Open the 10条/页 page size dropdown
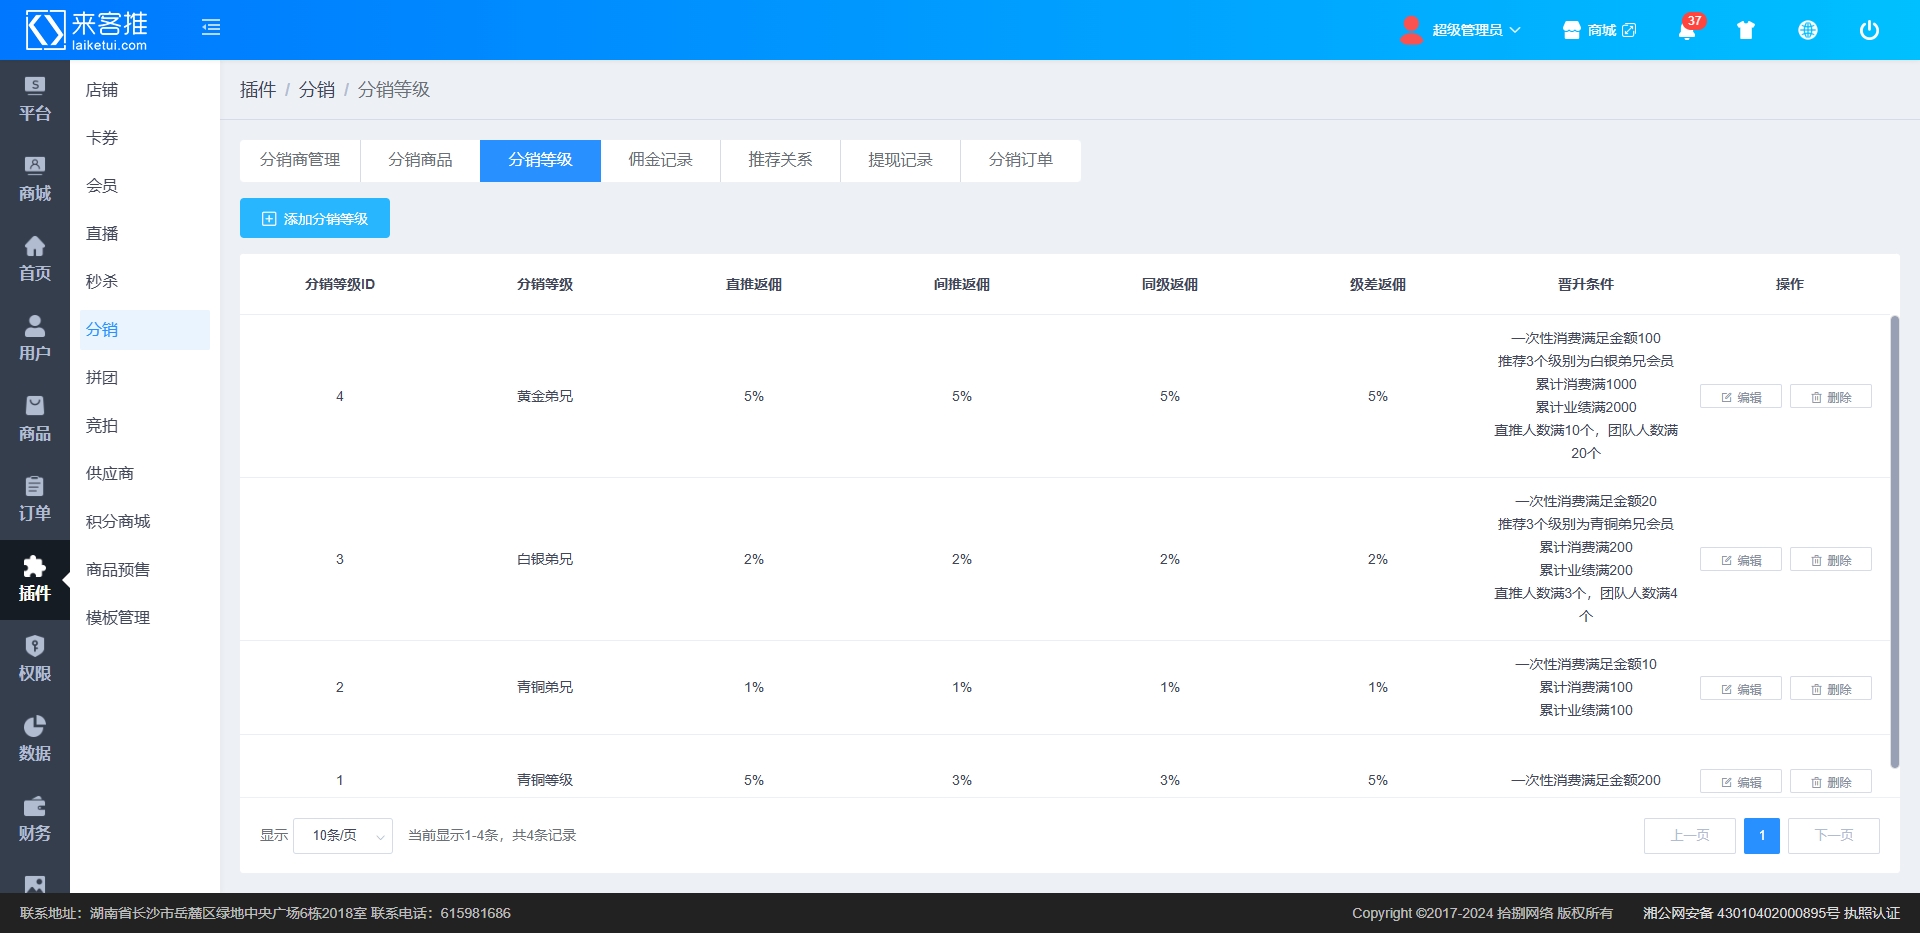This screenshot has width=1920, height=933. (343, 835)
